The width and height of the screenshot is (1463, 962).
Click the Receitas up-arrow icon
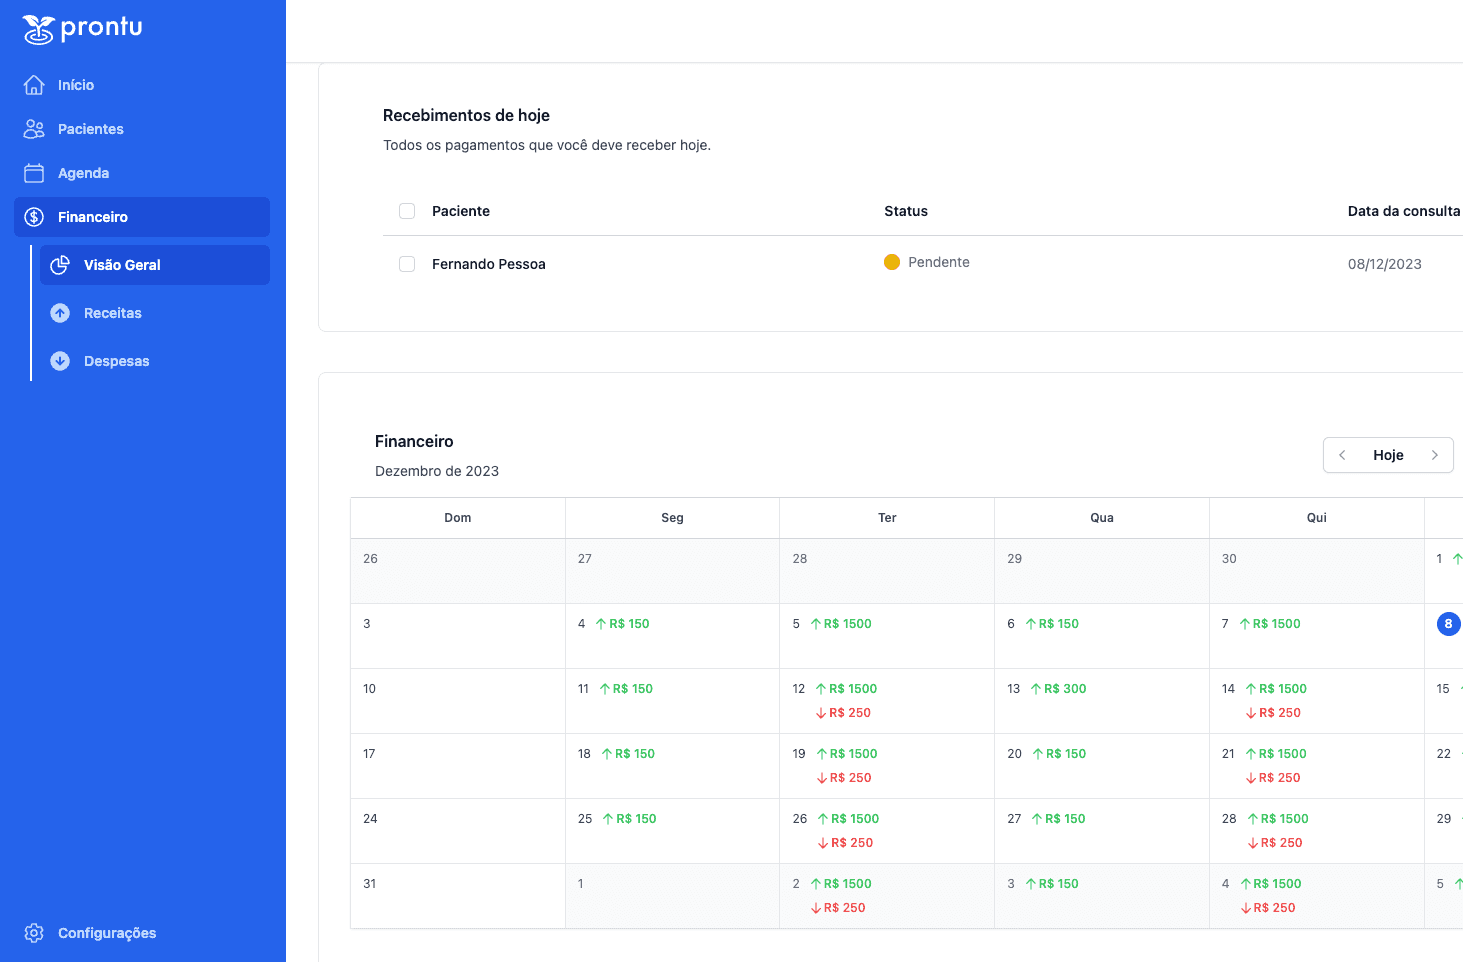pyautogui.click(x=60, y=313)
